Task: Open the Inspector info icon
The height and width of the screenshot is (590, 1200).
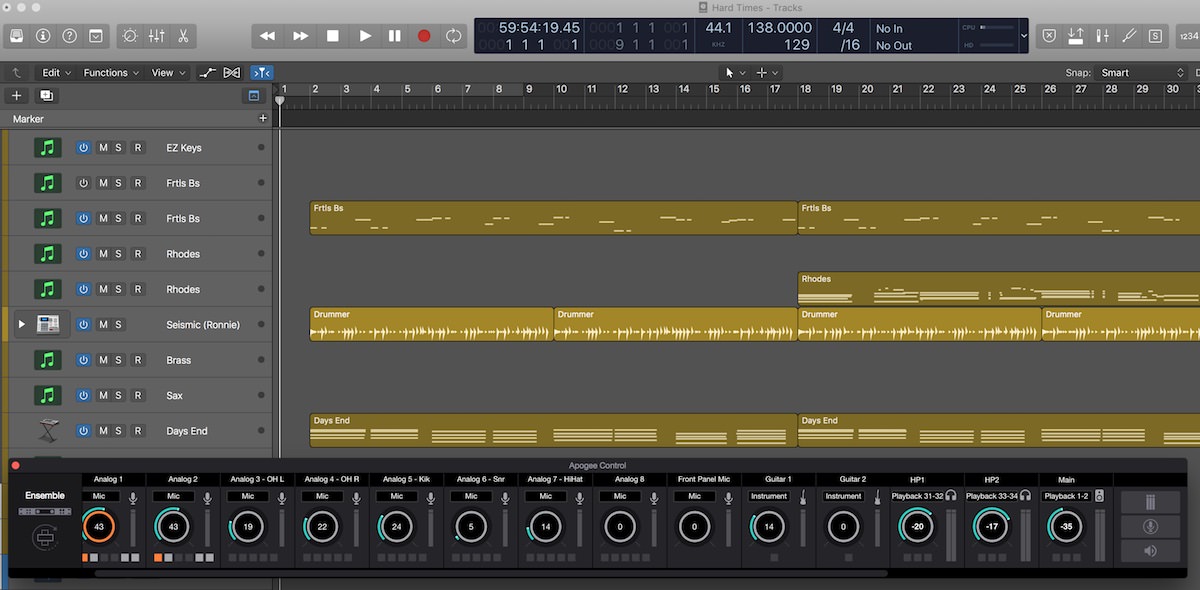Action: (43, 36)
